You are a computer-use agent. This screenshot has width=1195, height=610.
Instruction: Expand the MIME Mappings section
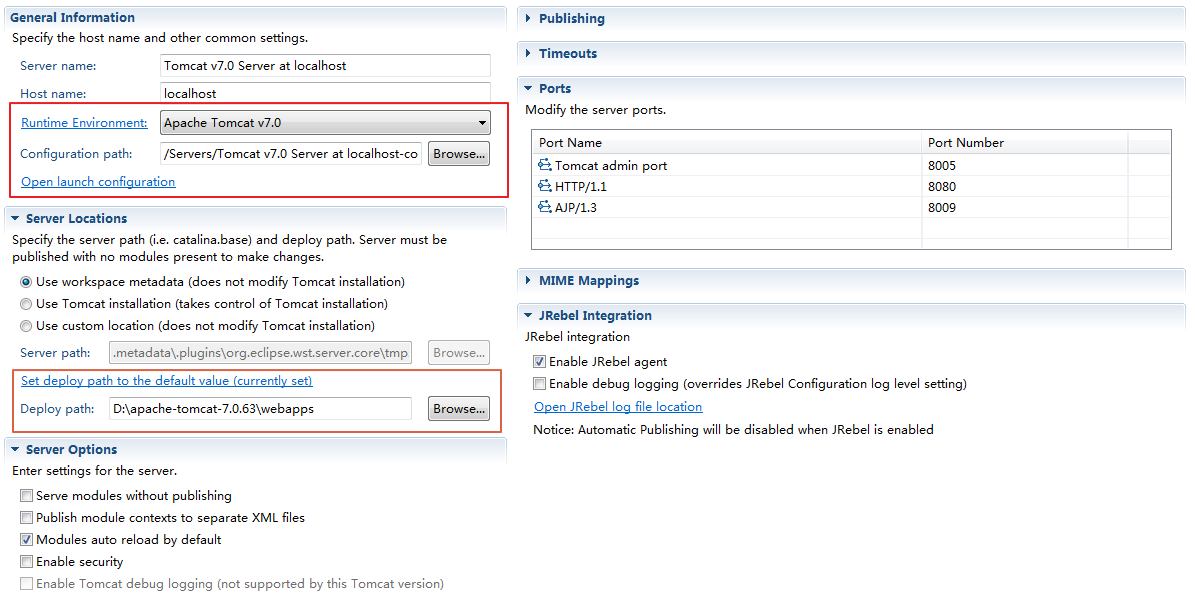(x=528, y=281)
